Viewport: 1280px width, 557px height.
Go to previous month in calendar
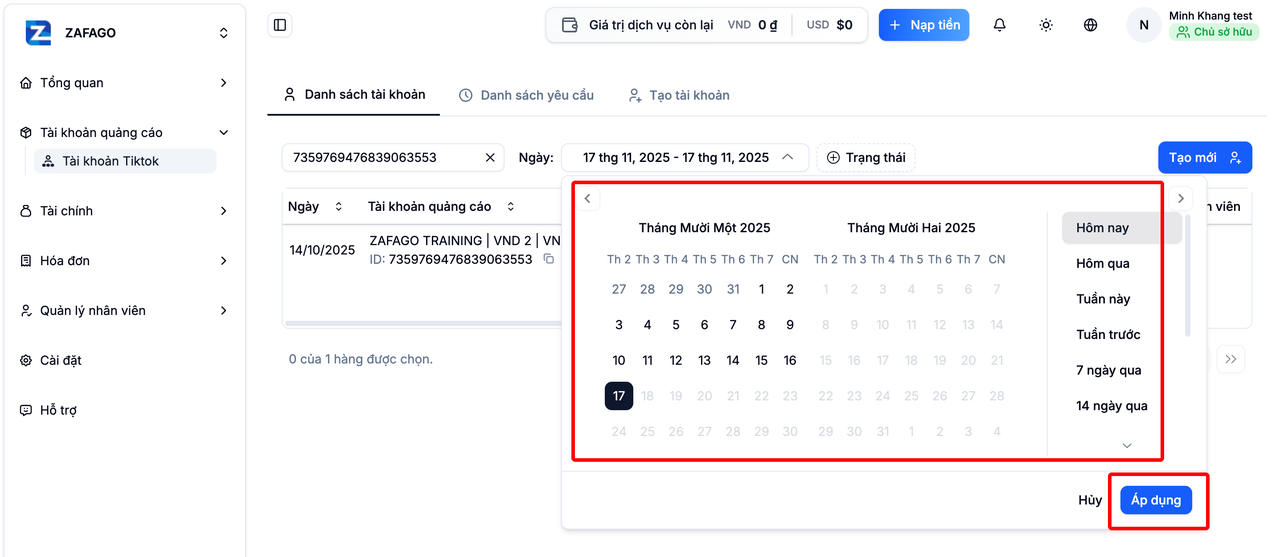coord(588,198)
